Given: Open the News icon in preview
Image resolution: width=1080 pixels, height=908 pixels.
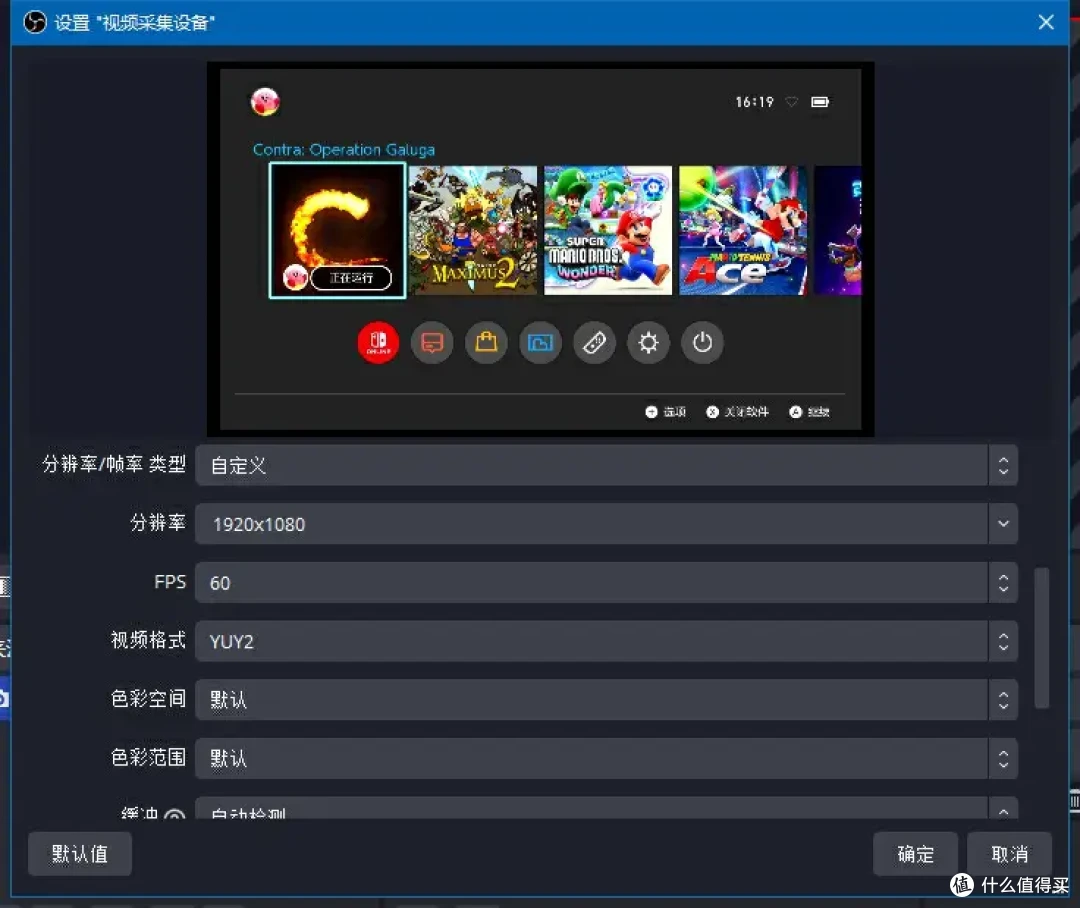Looking at the screenshot, I should (x=432, y=342).
